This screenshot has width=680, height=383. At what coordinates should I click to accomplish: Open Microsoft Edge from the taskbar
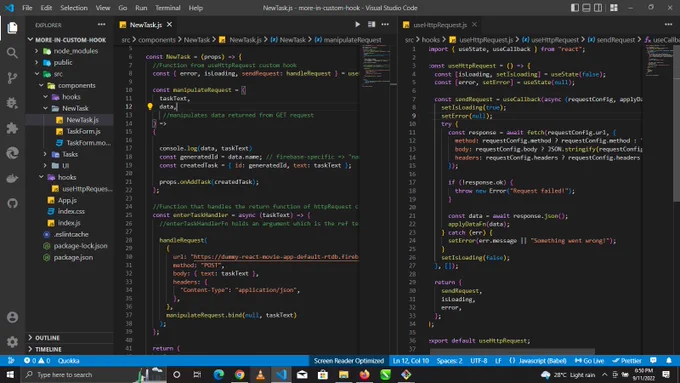point(219,374)
